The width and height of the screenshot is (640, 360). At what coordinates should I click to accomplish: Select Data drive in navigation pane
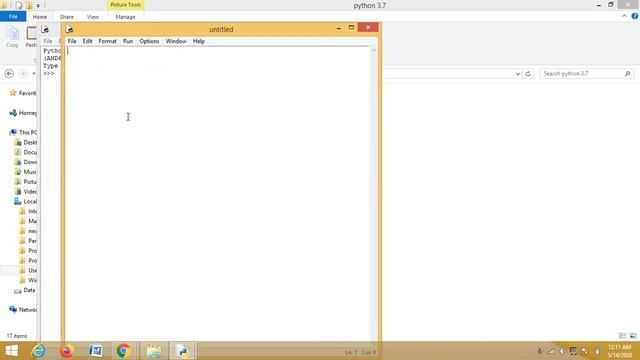25,290
